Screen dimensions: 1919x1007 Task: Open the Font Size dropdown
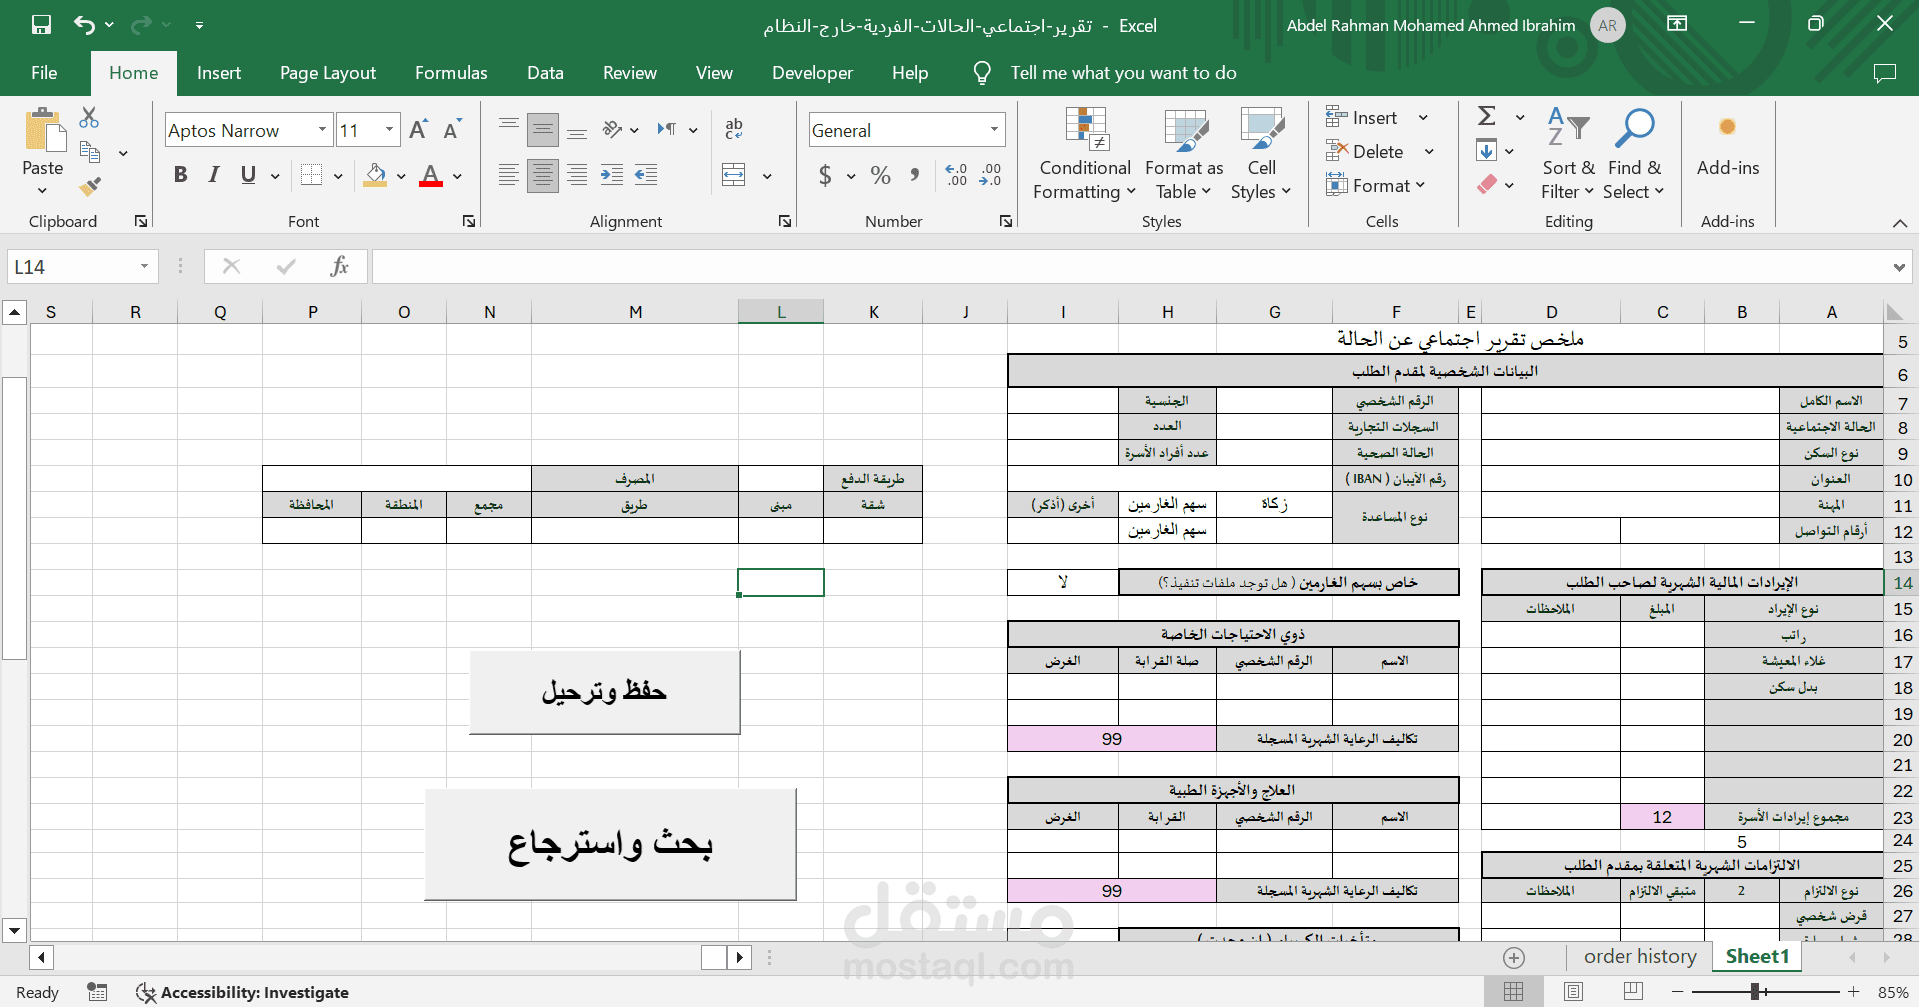click(390, 130)
